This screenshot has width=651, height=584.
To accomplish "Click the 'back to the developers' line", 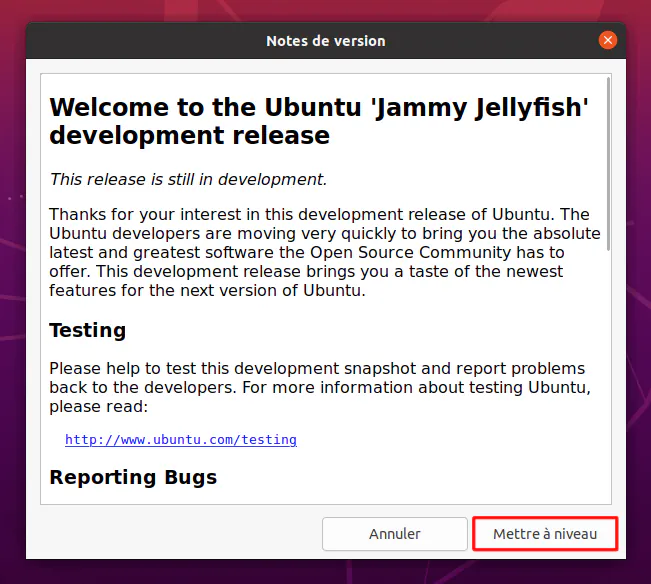I will 143,388.
